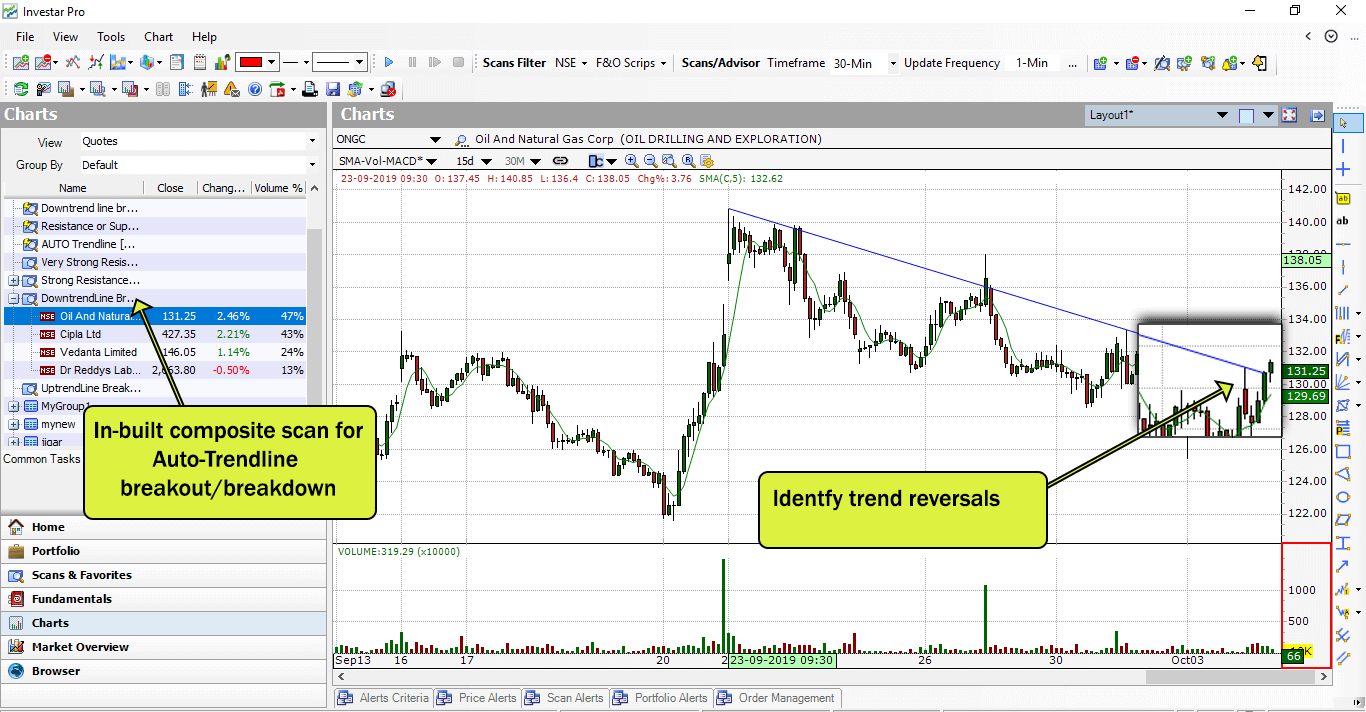Switch to the Price Alerts tab
1366x712 pixels.
point(487,698)
